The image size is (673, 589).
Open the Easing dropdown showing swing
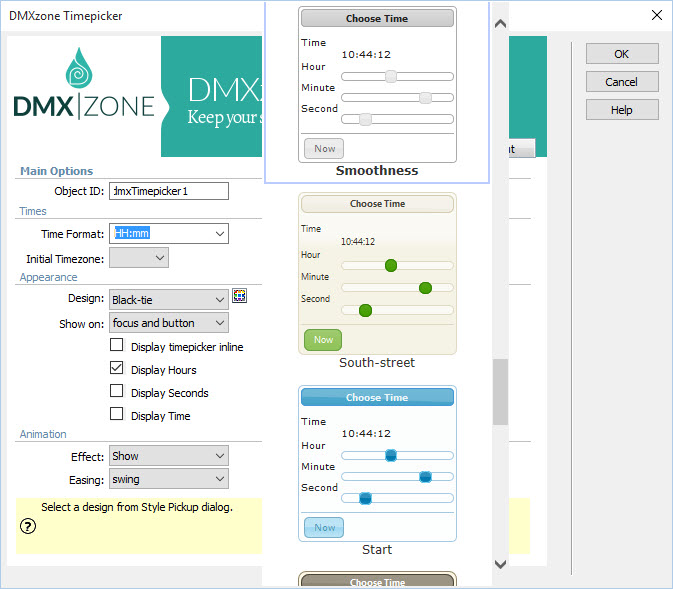coord(169,479)
